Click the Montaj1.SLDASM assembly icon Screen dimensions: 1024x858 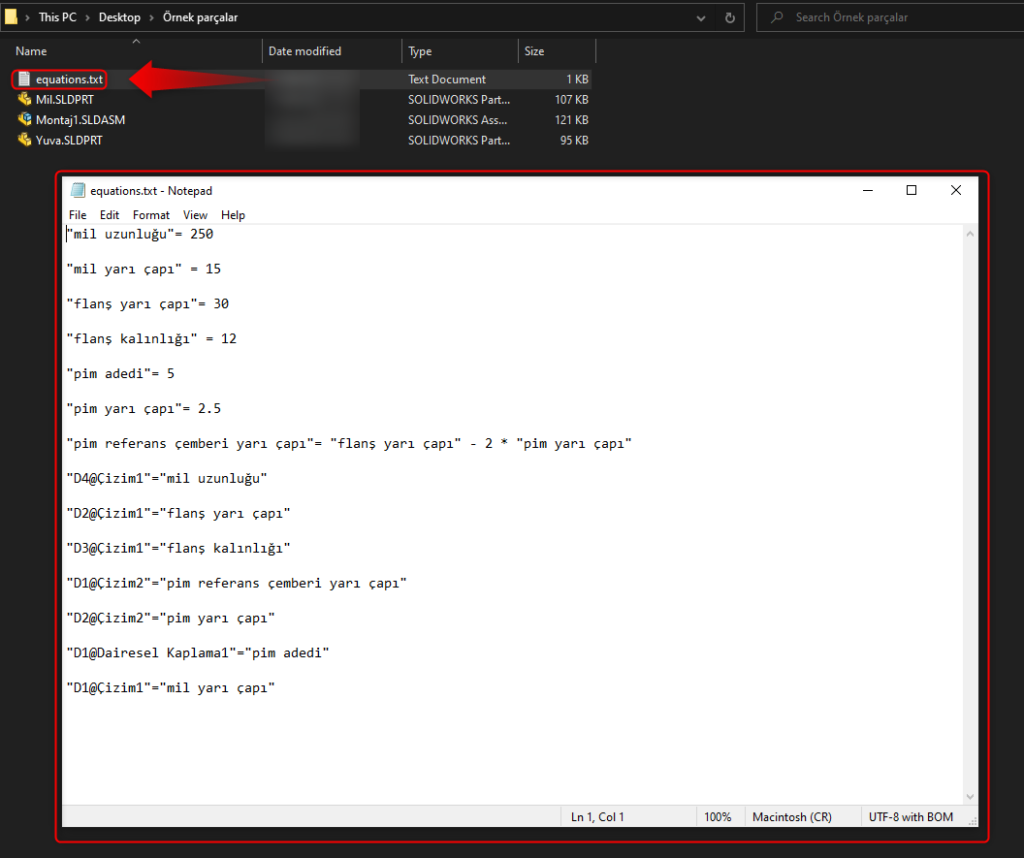(24, 119)
